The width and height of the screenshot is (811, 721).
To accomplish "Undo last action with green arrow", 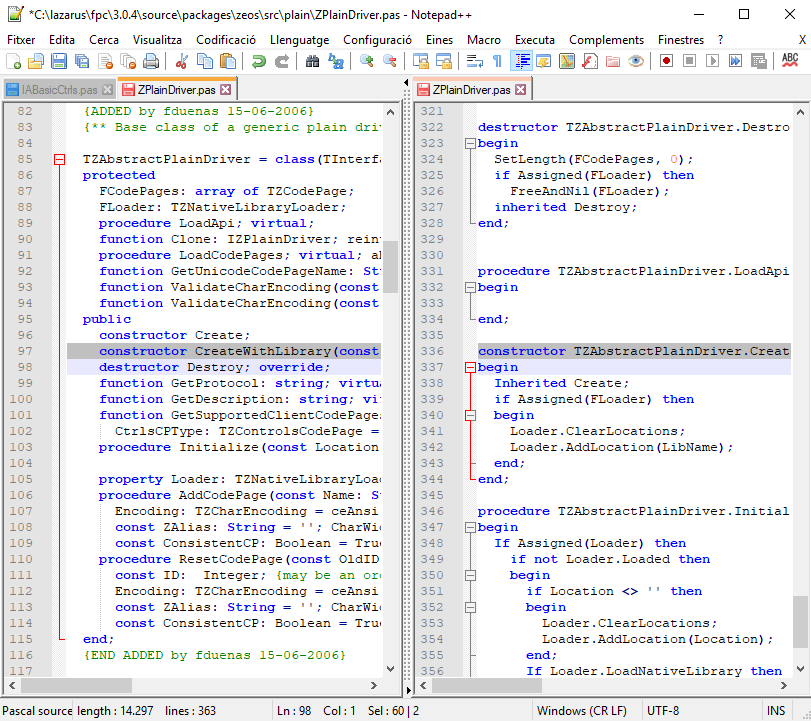I will tap(258, 61).
